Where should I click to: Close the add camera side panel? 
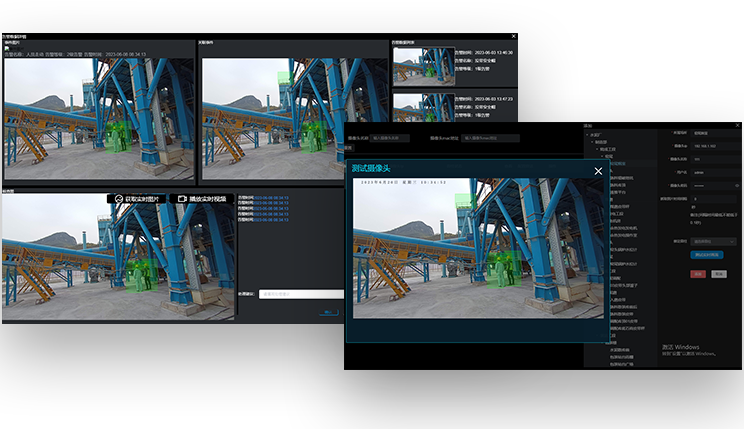tap(737, 125)
